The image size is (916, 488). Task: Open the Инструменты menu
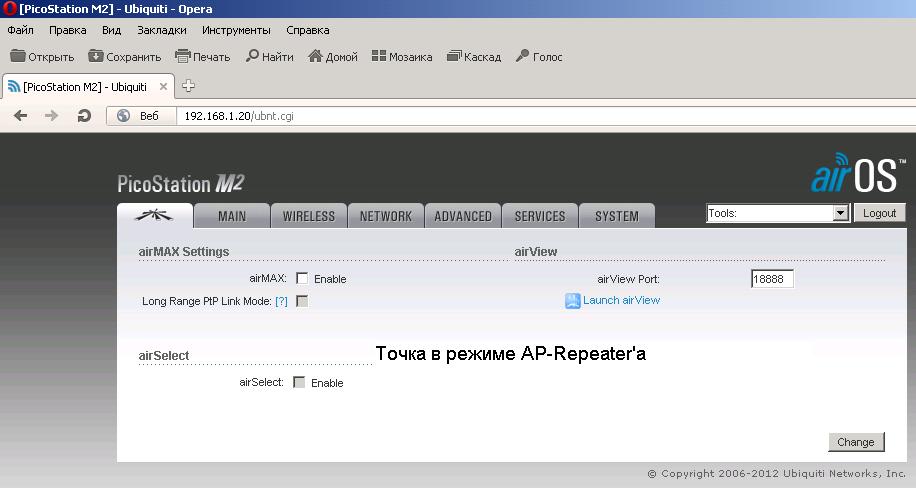pyautogui.click(x=236, y=30)
